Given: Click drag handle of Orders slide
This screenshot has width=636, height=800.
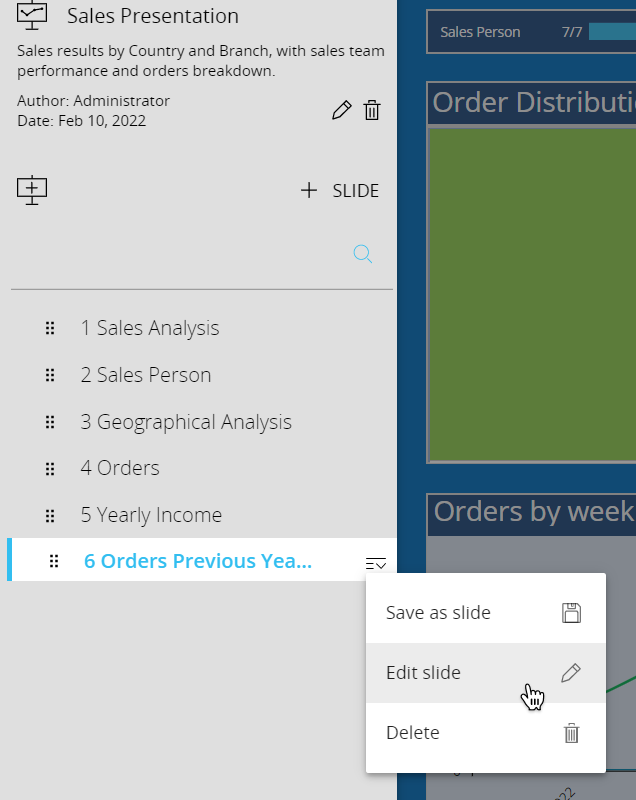Looking at the screenshot, I should pyautogui.click(x=50, y=468).
